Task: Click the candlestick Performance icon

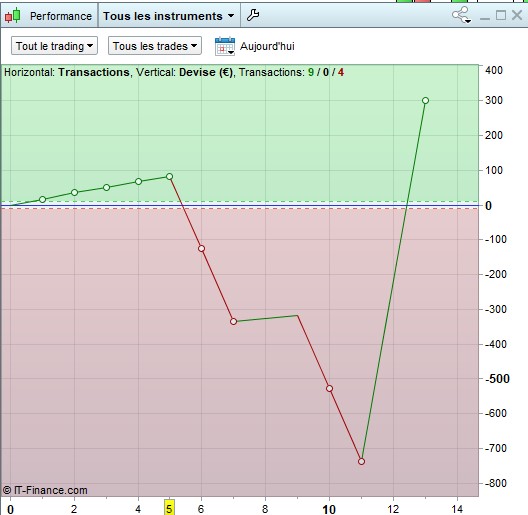Action: click(13, 15)
